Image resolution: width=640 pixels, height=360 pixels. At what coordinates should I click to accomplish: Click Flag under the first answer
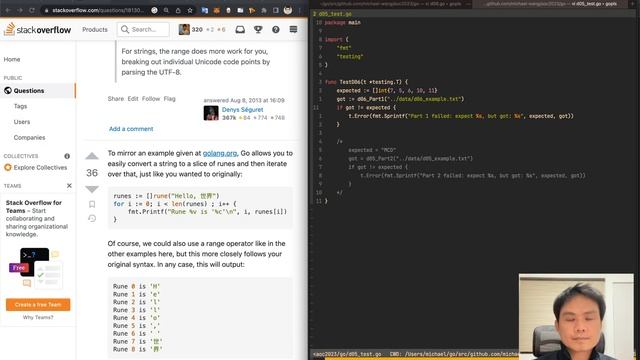pyautogui.click(x=169, y=99)
